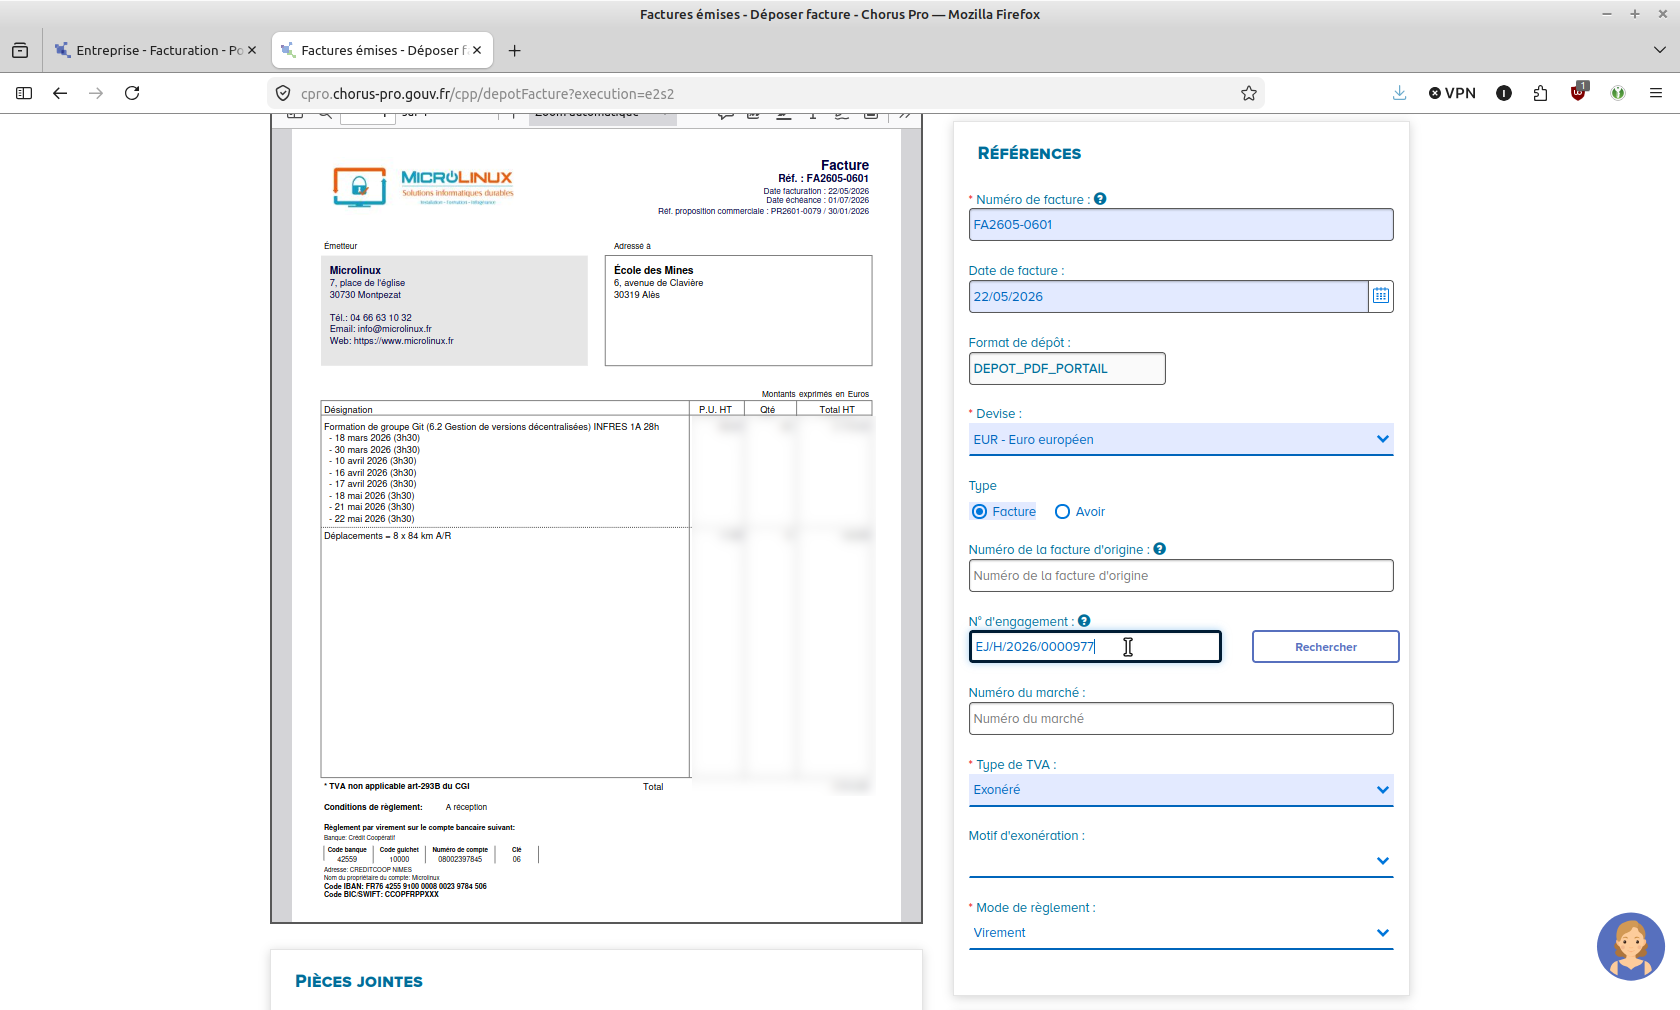1680x1010 pixels.
Task: Open the Motif d'exonération dropdown
Action: click(x=1181, y=861)
